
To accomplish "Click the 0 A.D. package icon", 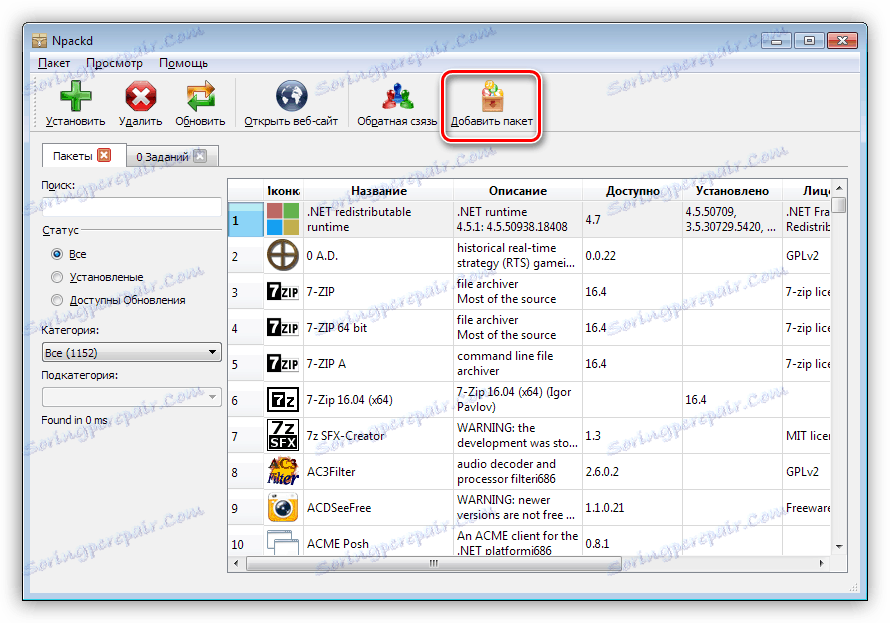I will pos(283,255).
